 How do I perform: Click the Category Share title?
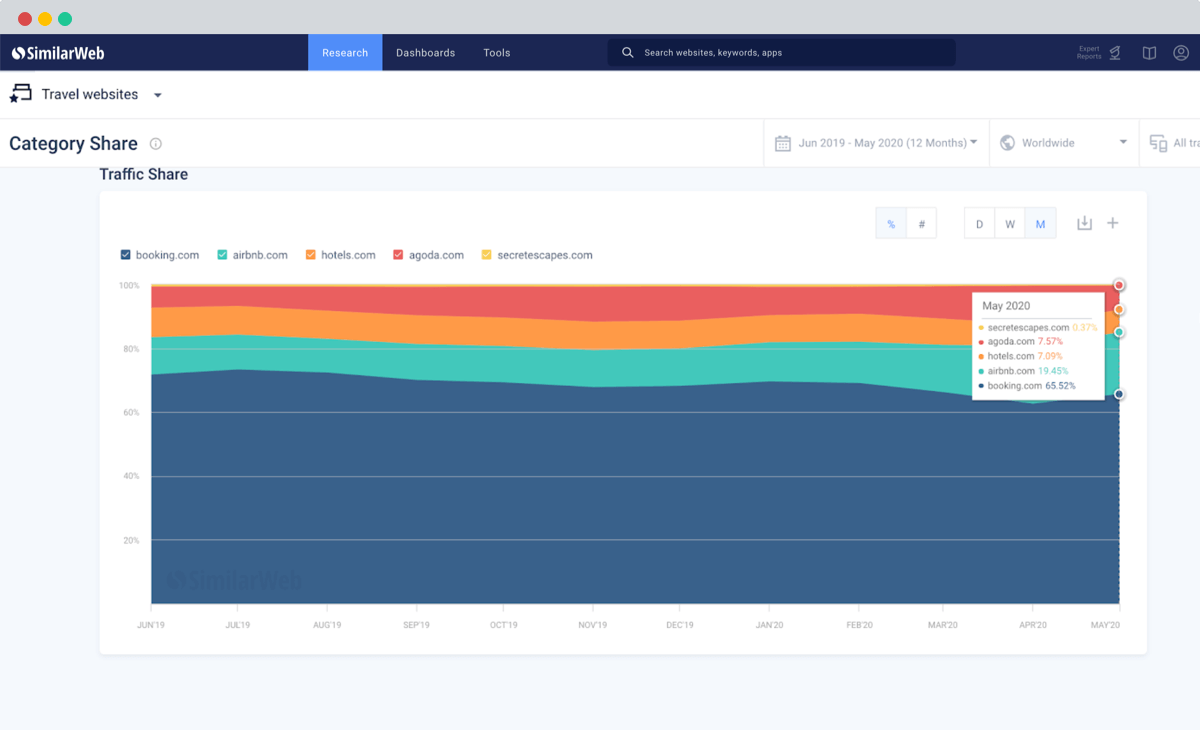(x=73, y=144)
